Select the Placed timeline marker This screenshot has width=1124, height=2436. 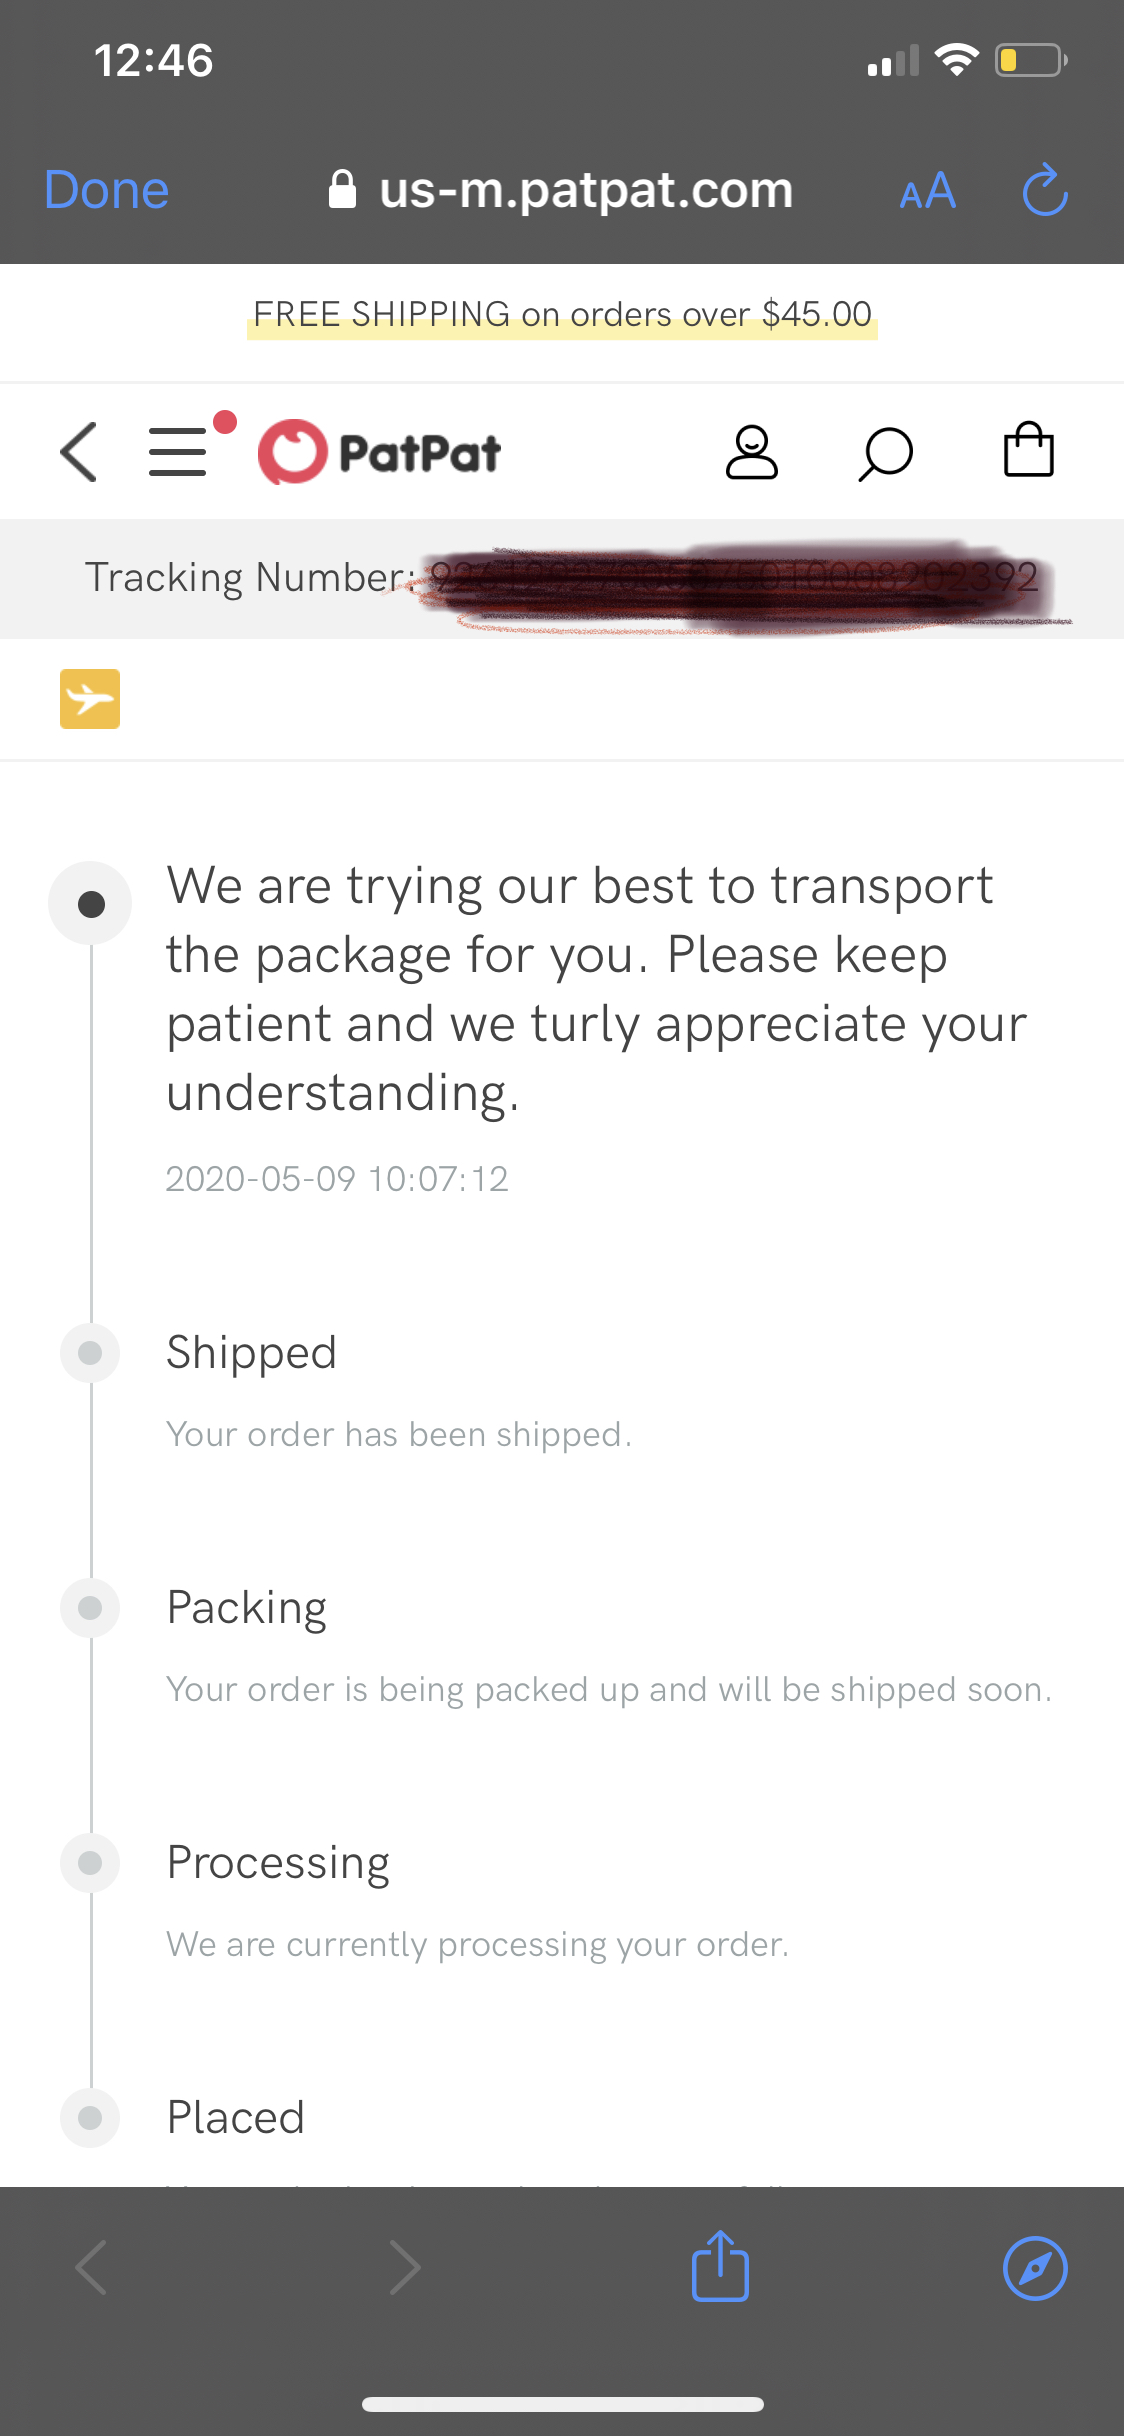[90, 2117]
